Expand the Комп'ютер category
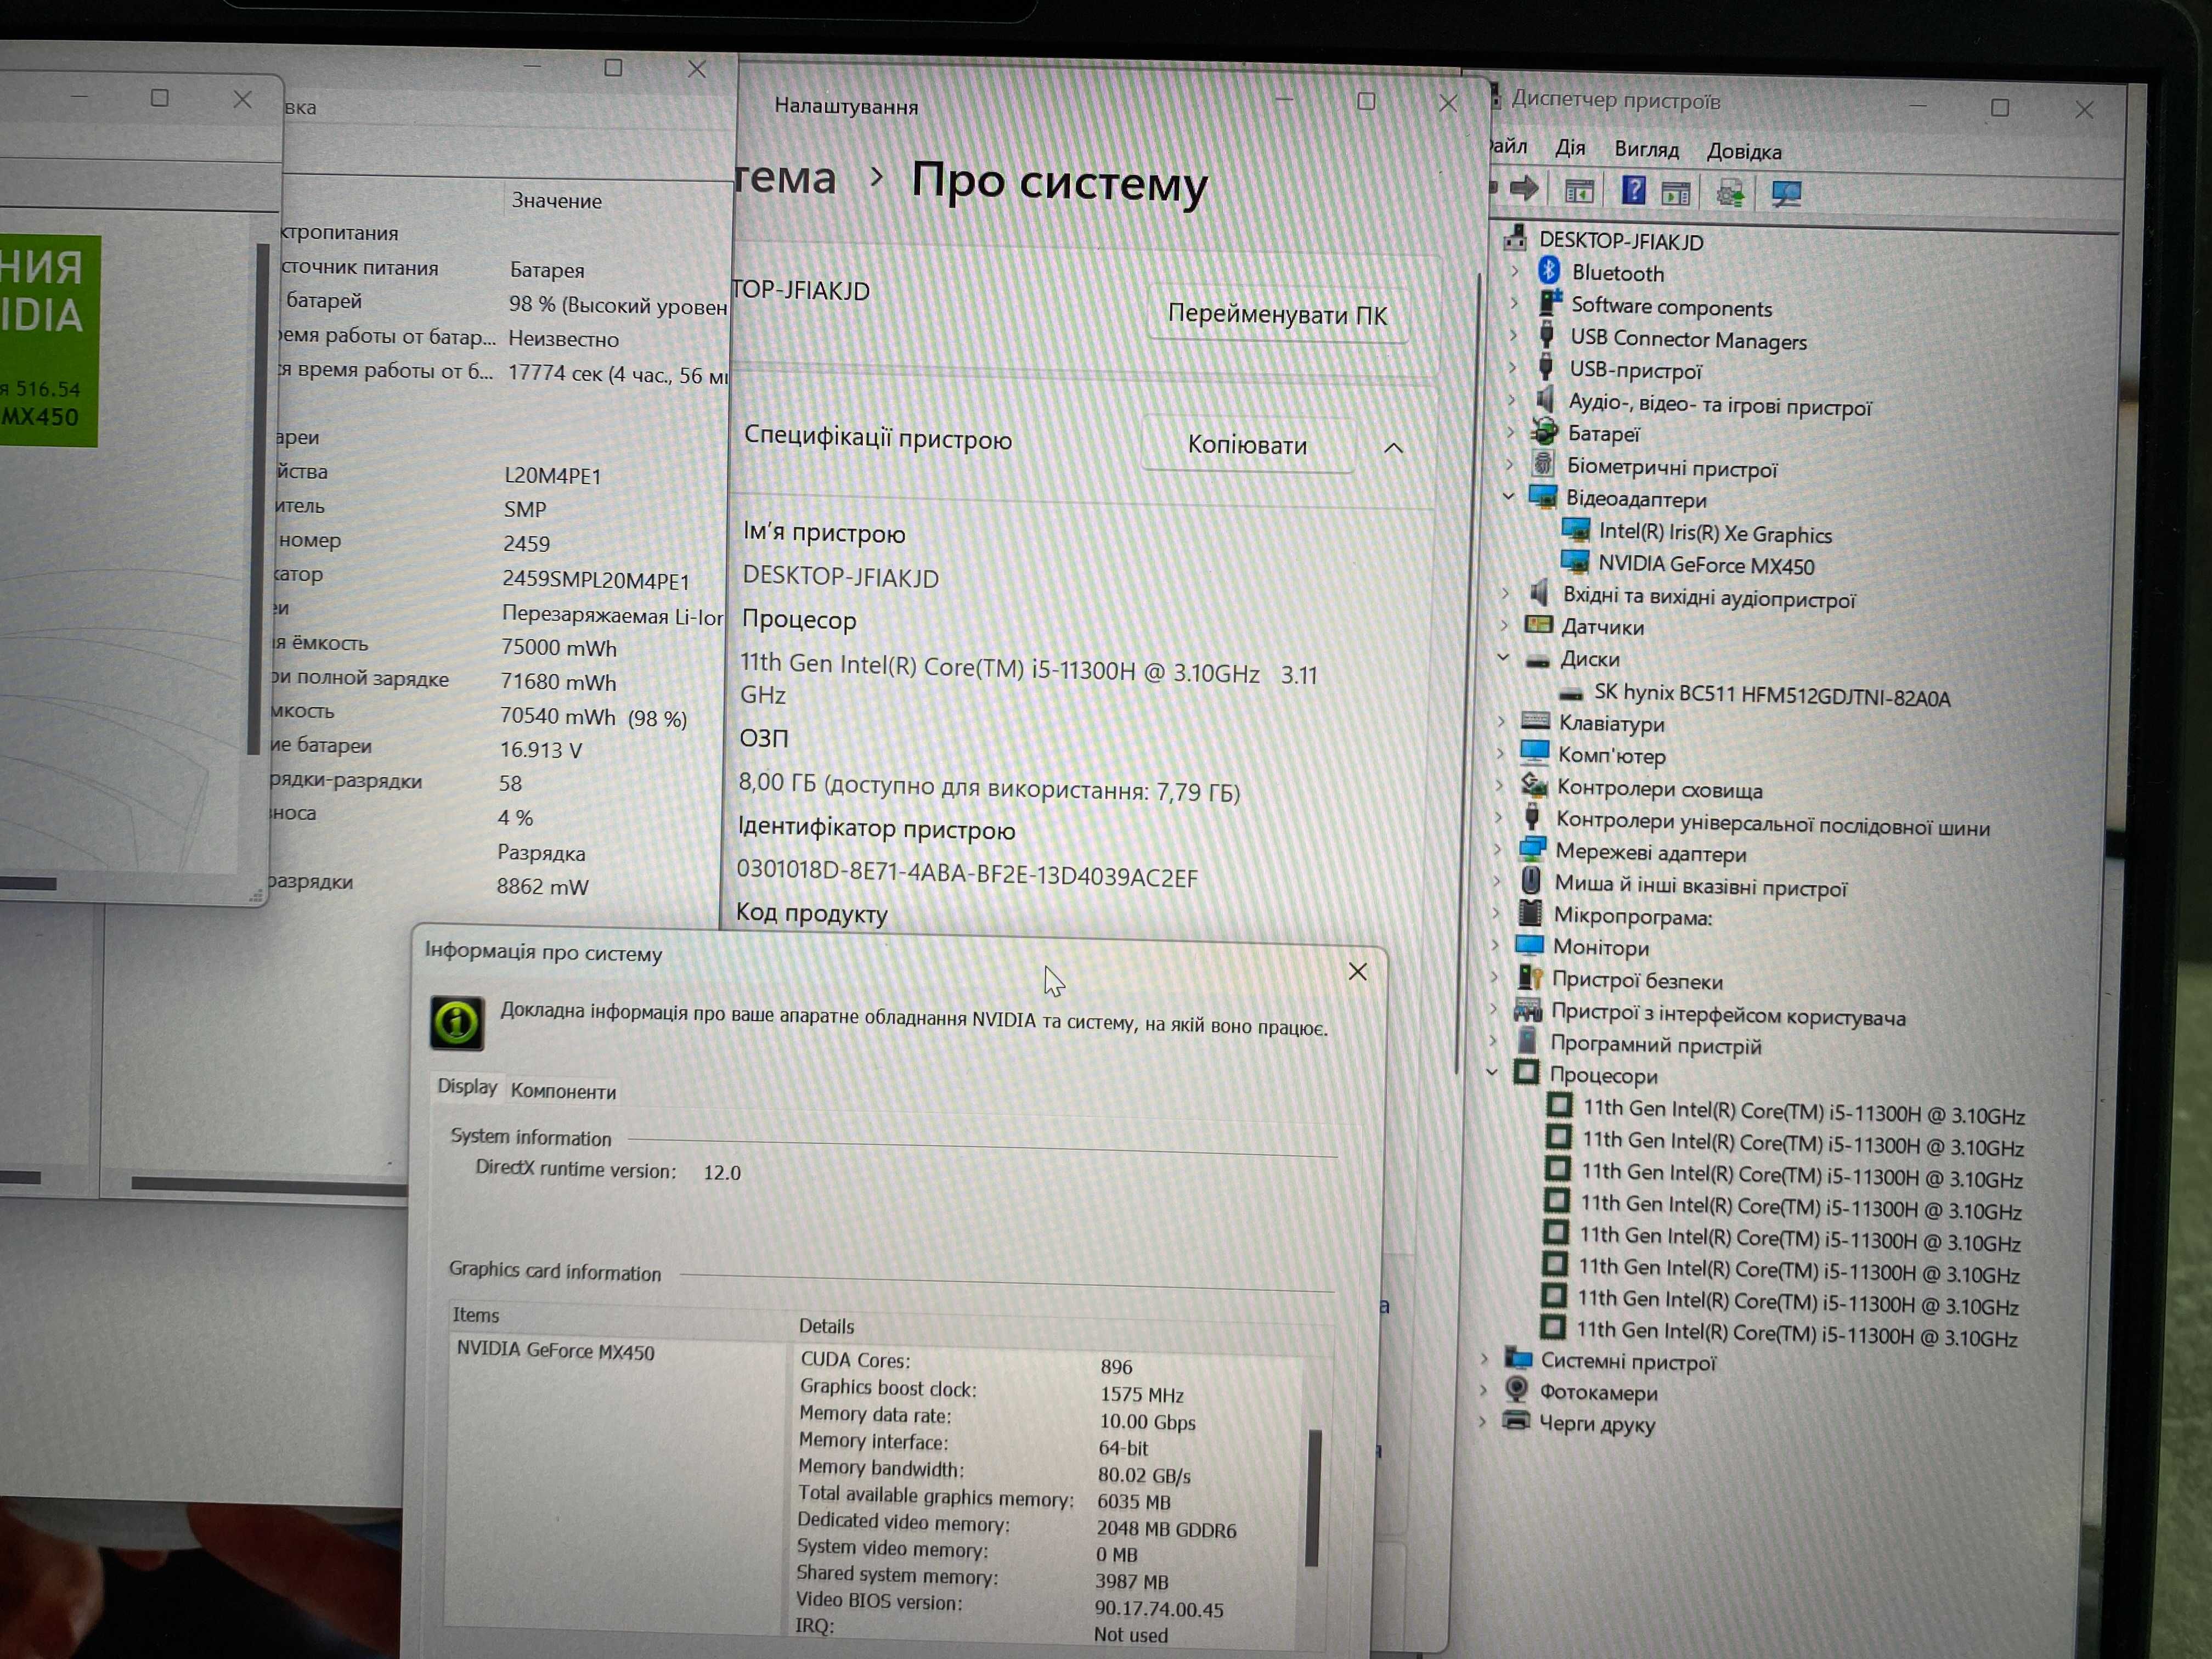Screen dimensions: 2212x1659 tap(1500, 753)
